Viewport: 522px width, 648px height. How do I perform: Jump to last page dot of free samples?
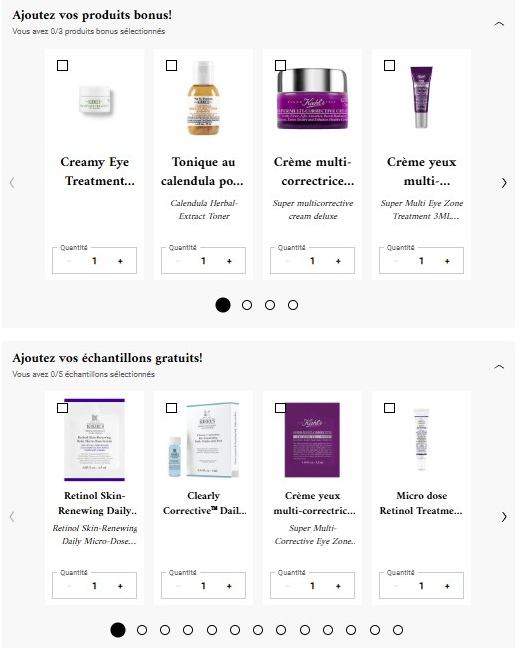(x=398, y=630)
